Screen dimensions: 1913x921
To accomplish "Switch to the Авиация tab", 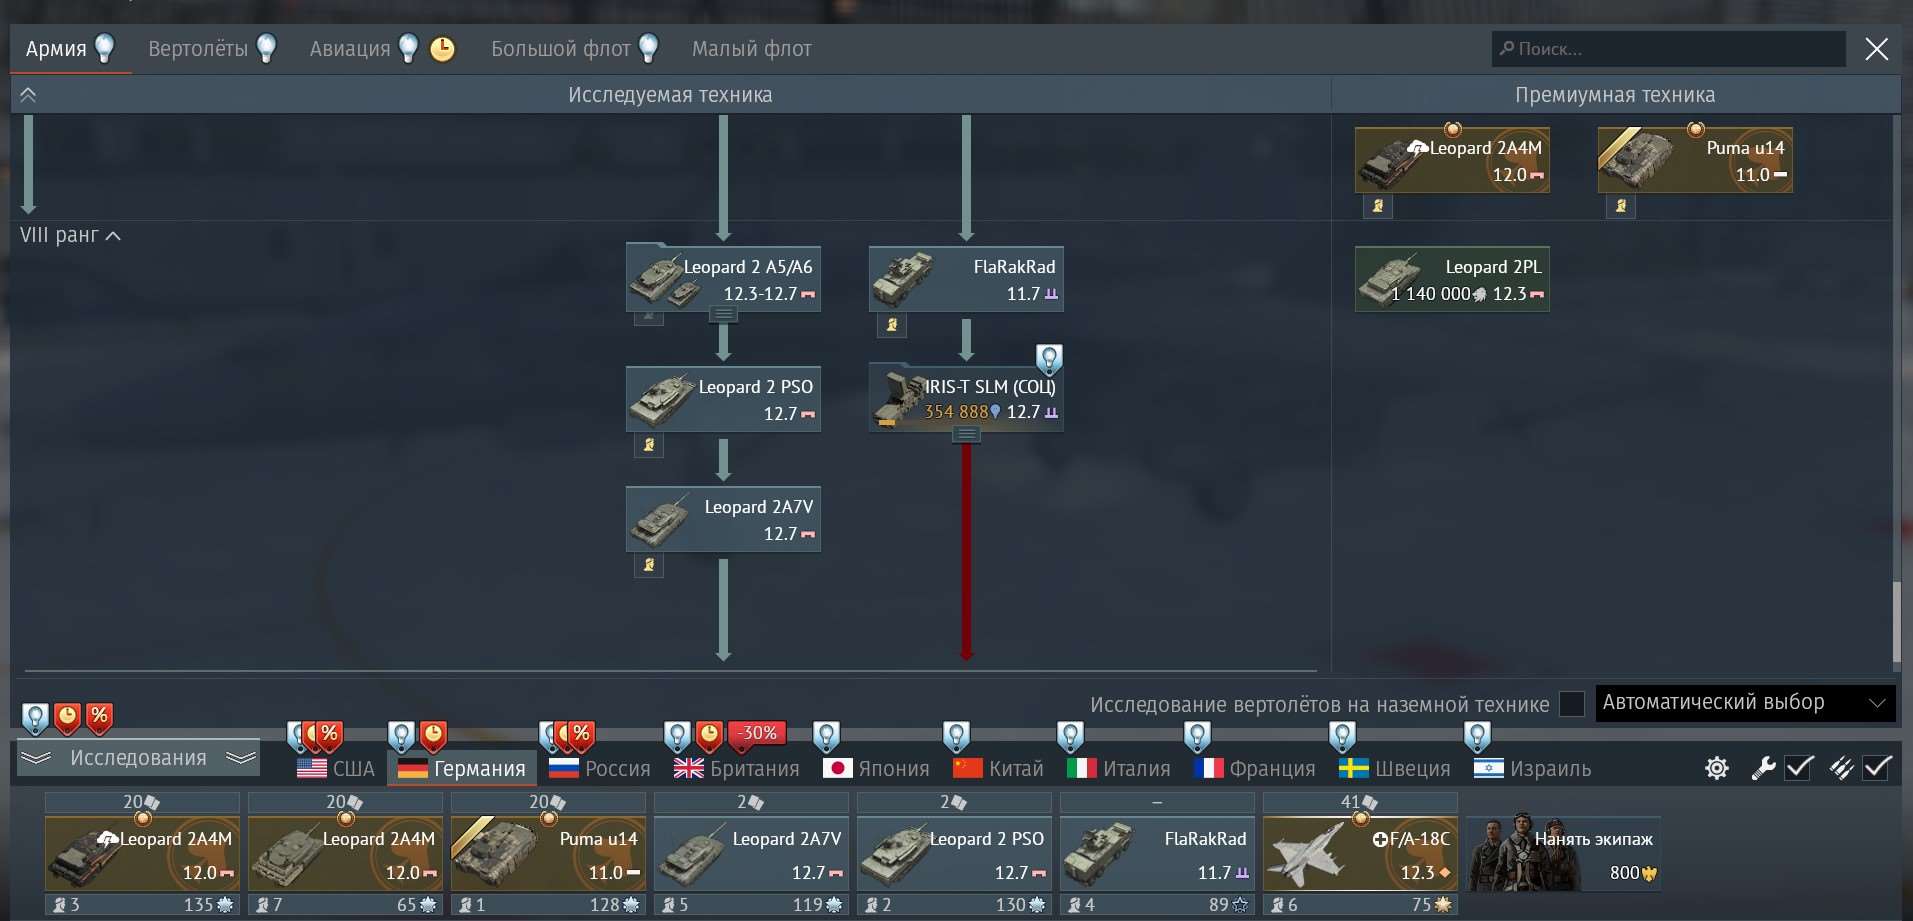I will (350, 48).
